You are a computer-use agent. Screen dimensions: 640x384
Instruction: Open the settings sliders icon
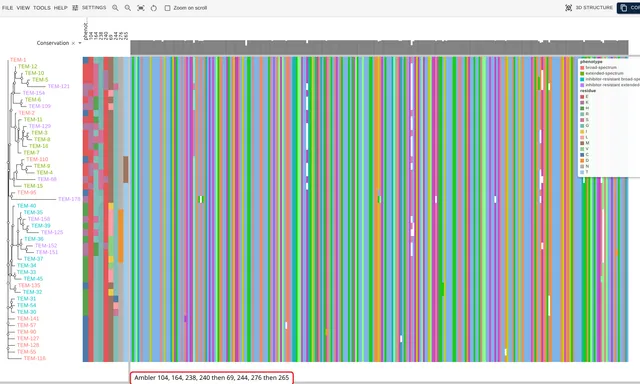(75, 8)
